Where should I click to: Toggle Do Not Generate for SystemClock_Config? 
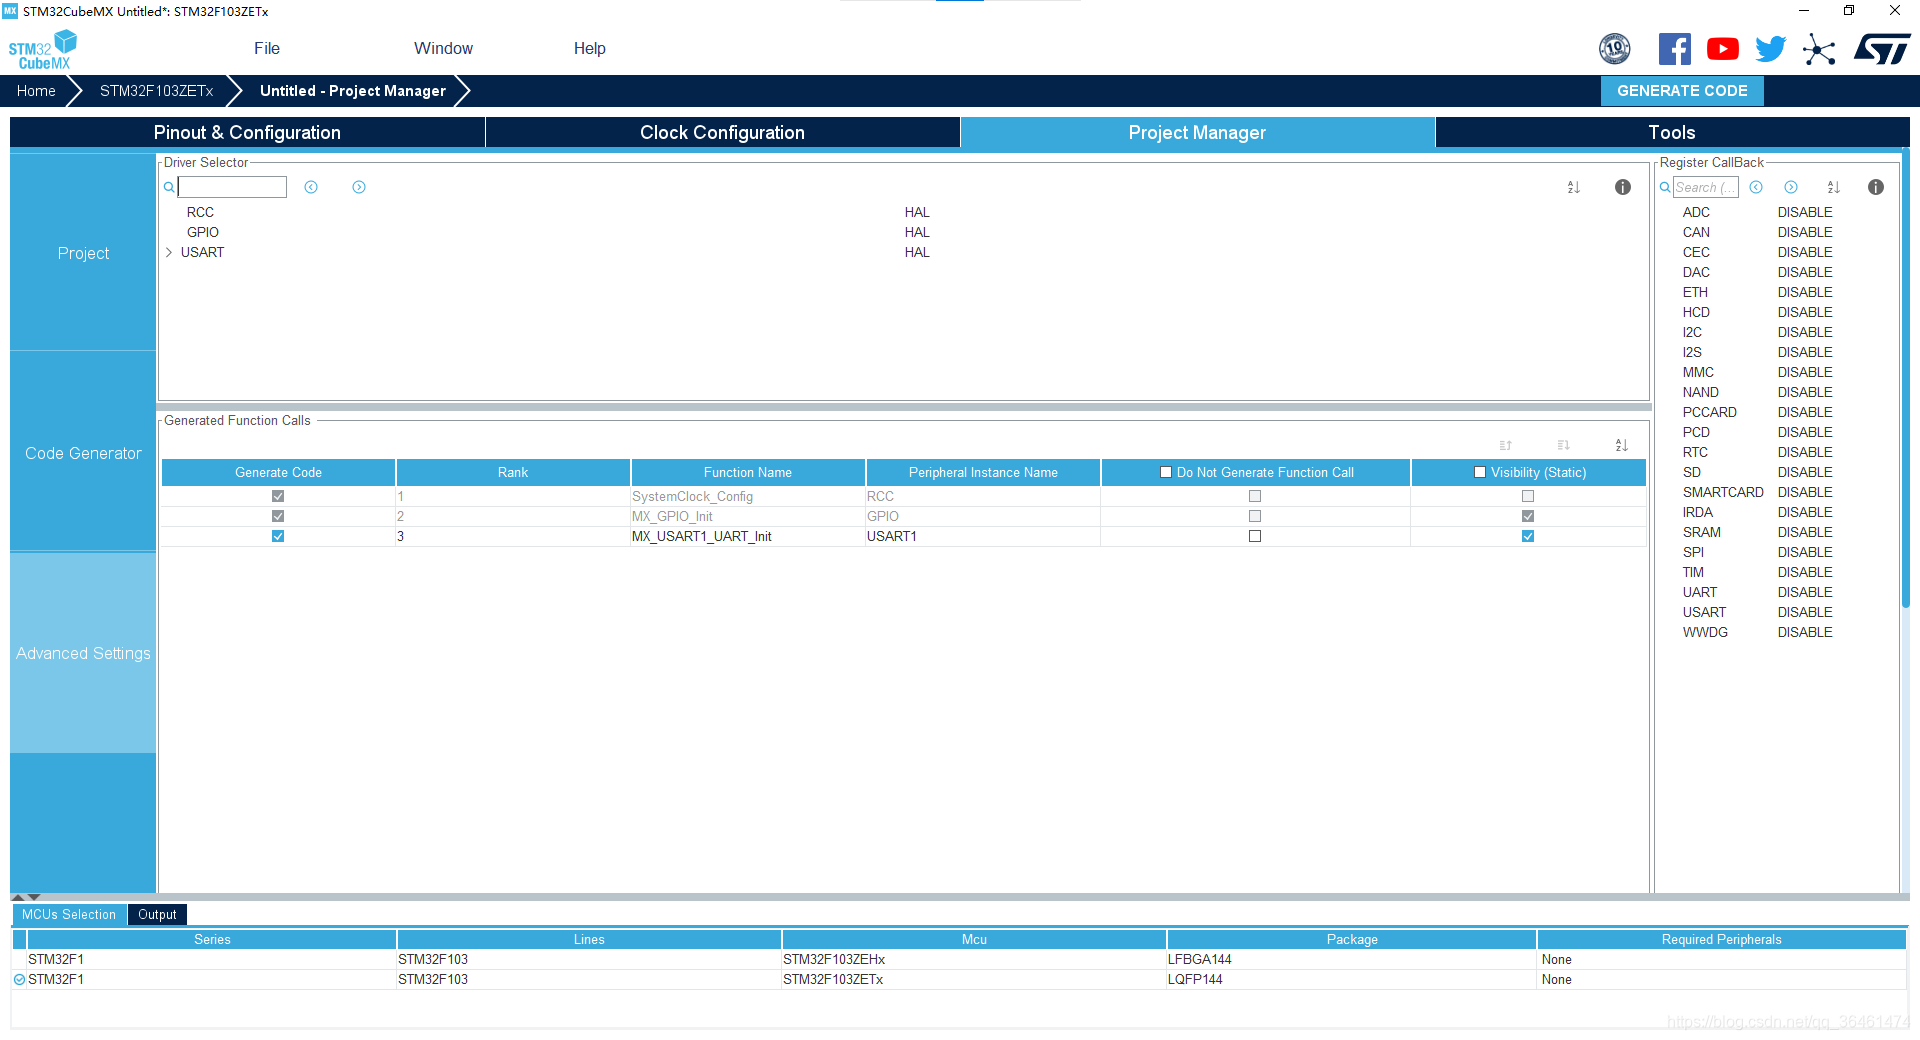pyautogui.click(x=1255, y=496)
